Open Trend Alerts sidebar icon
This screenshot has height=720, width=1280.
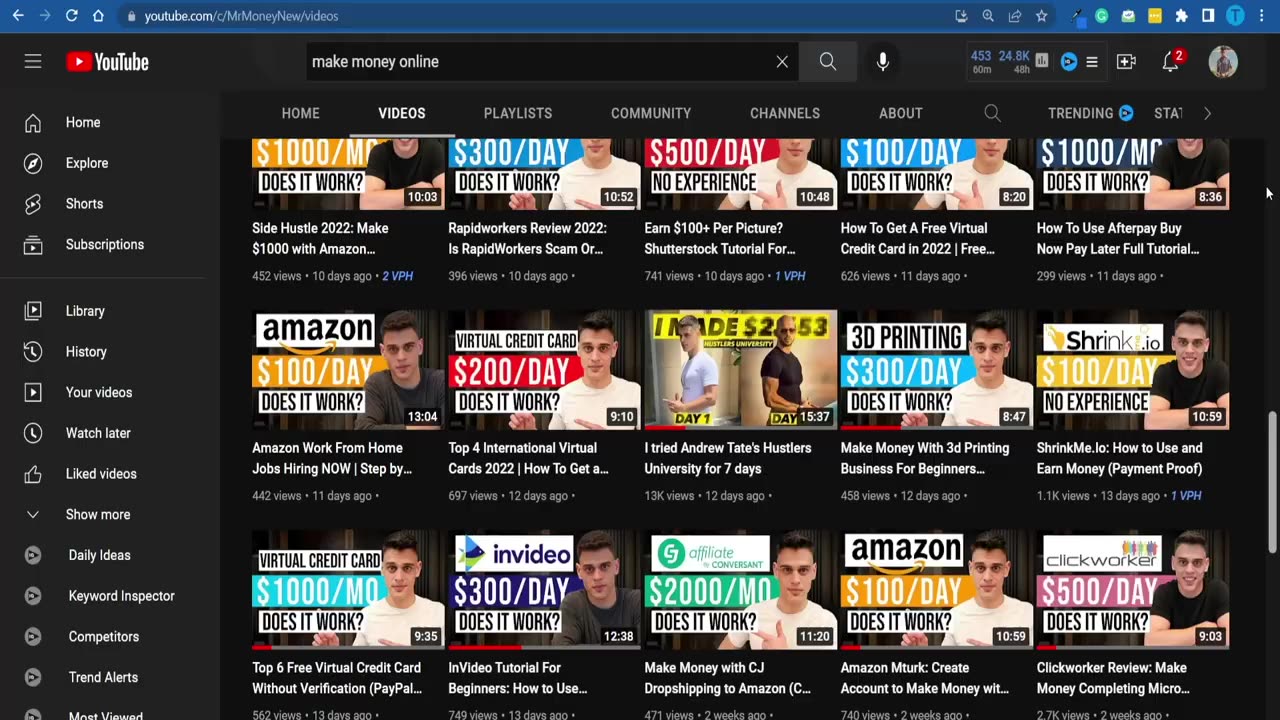[x=33, y=677]
